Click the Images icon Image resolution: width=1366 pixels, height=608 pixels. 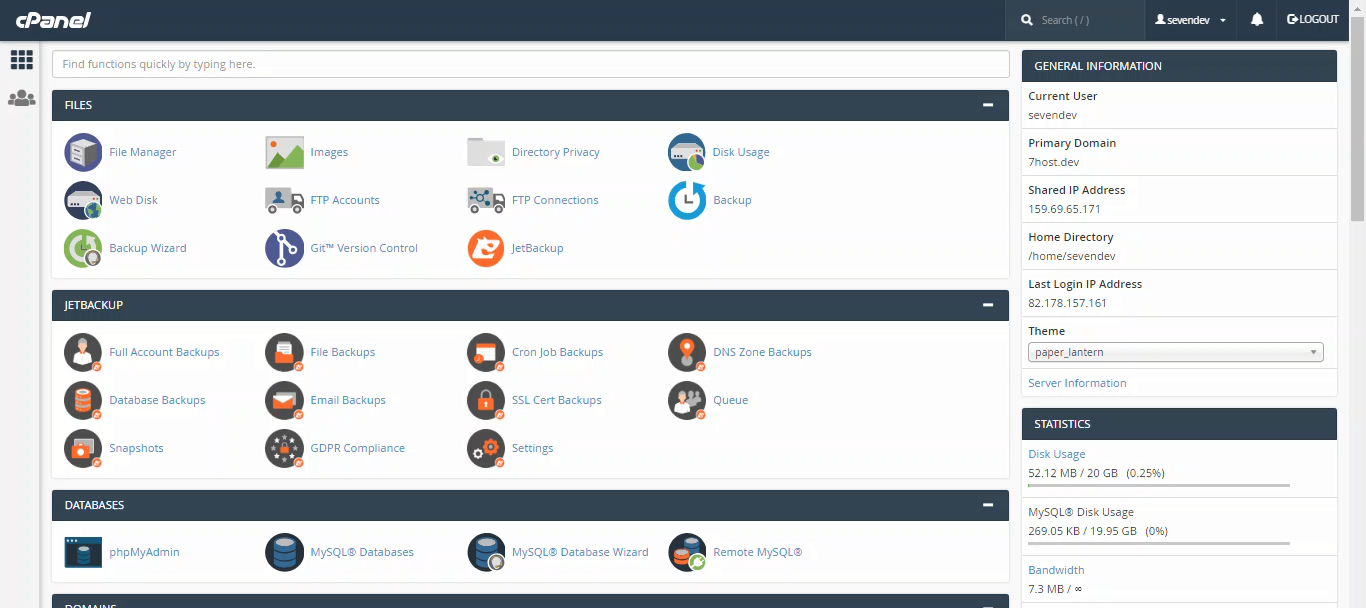tap(285, 152)
